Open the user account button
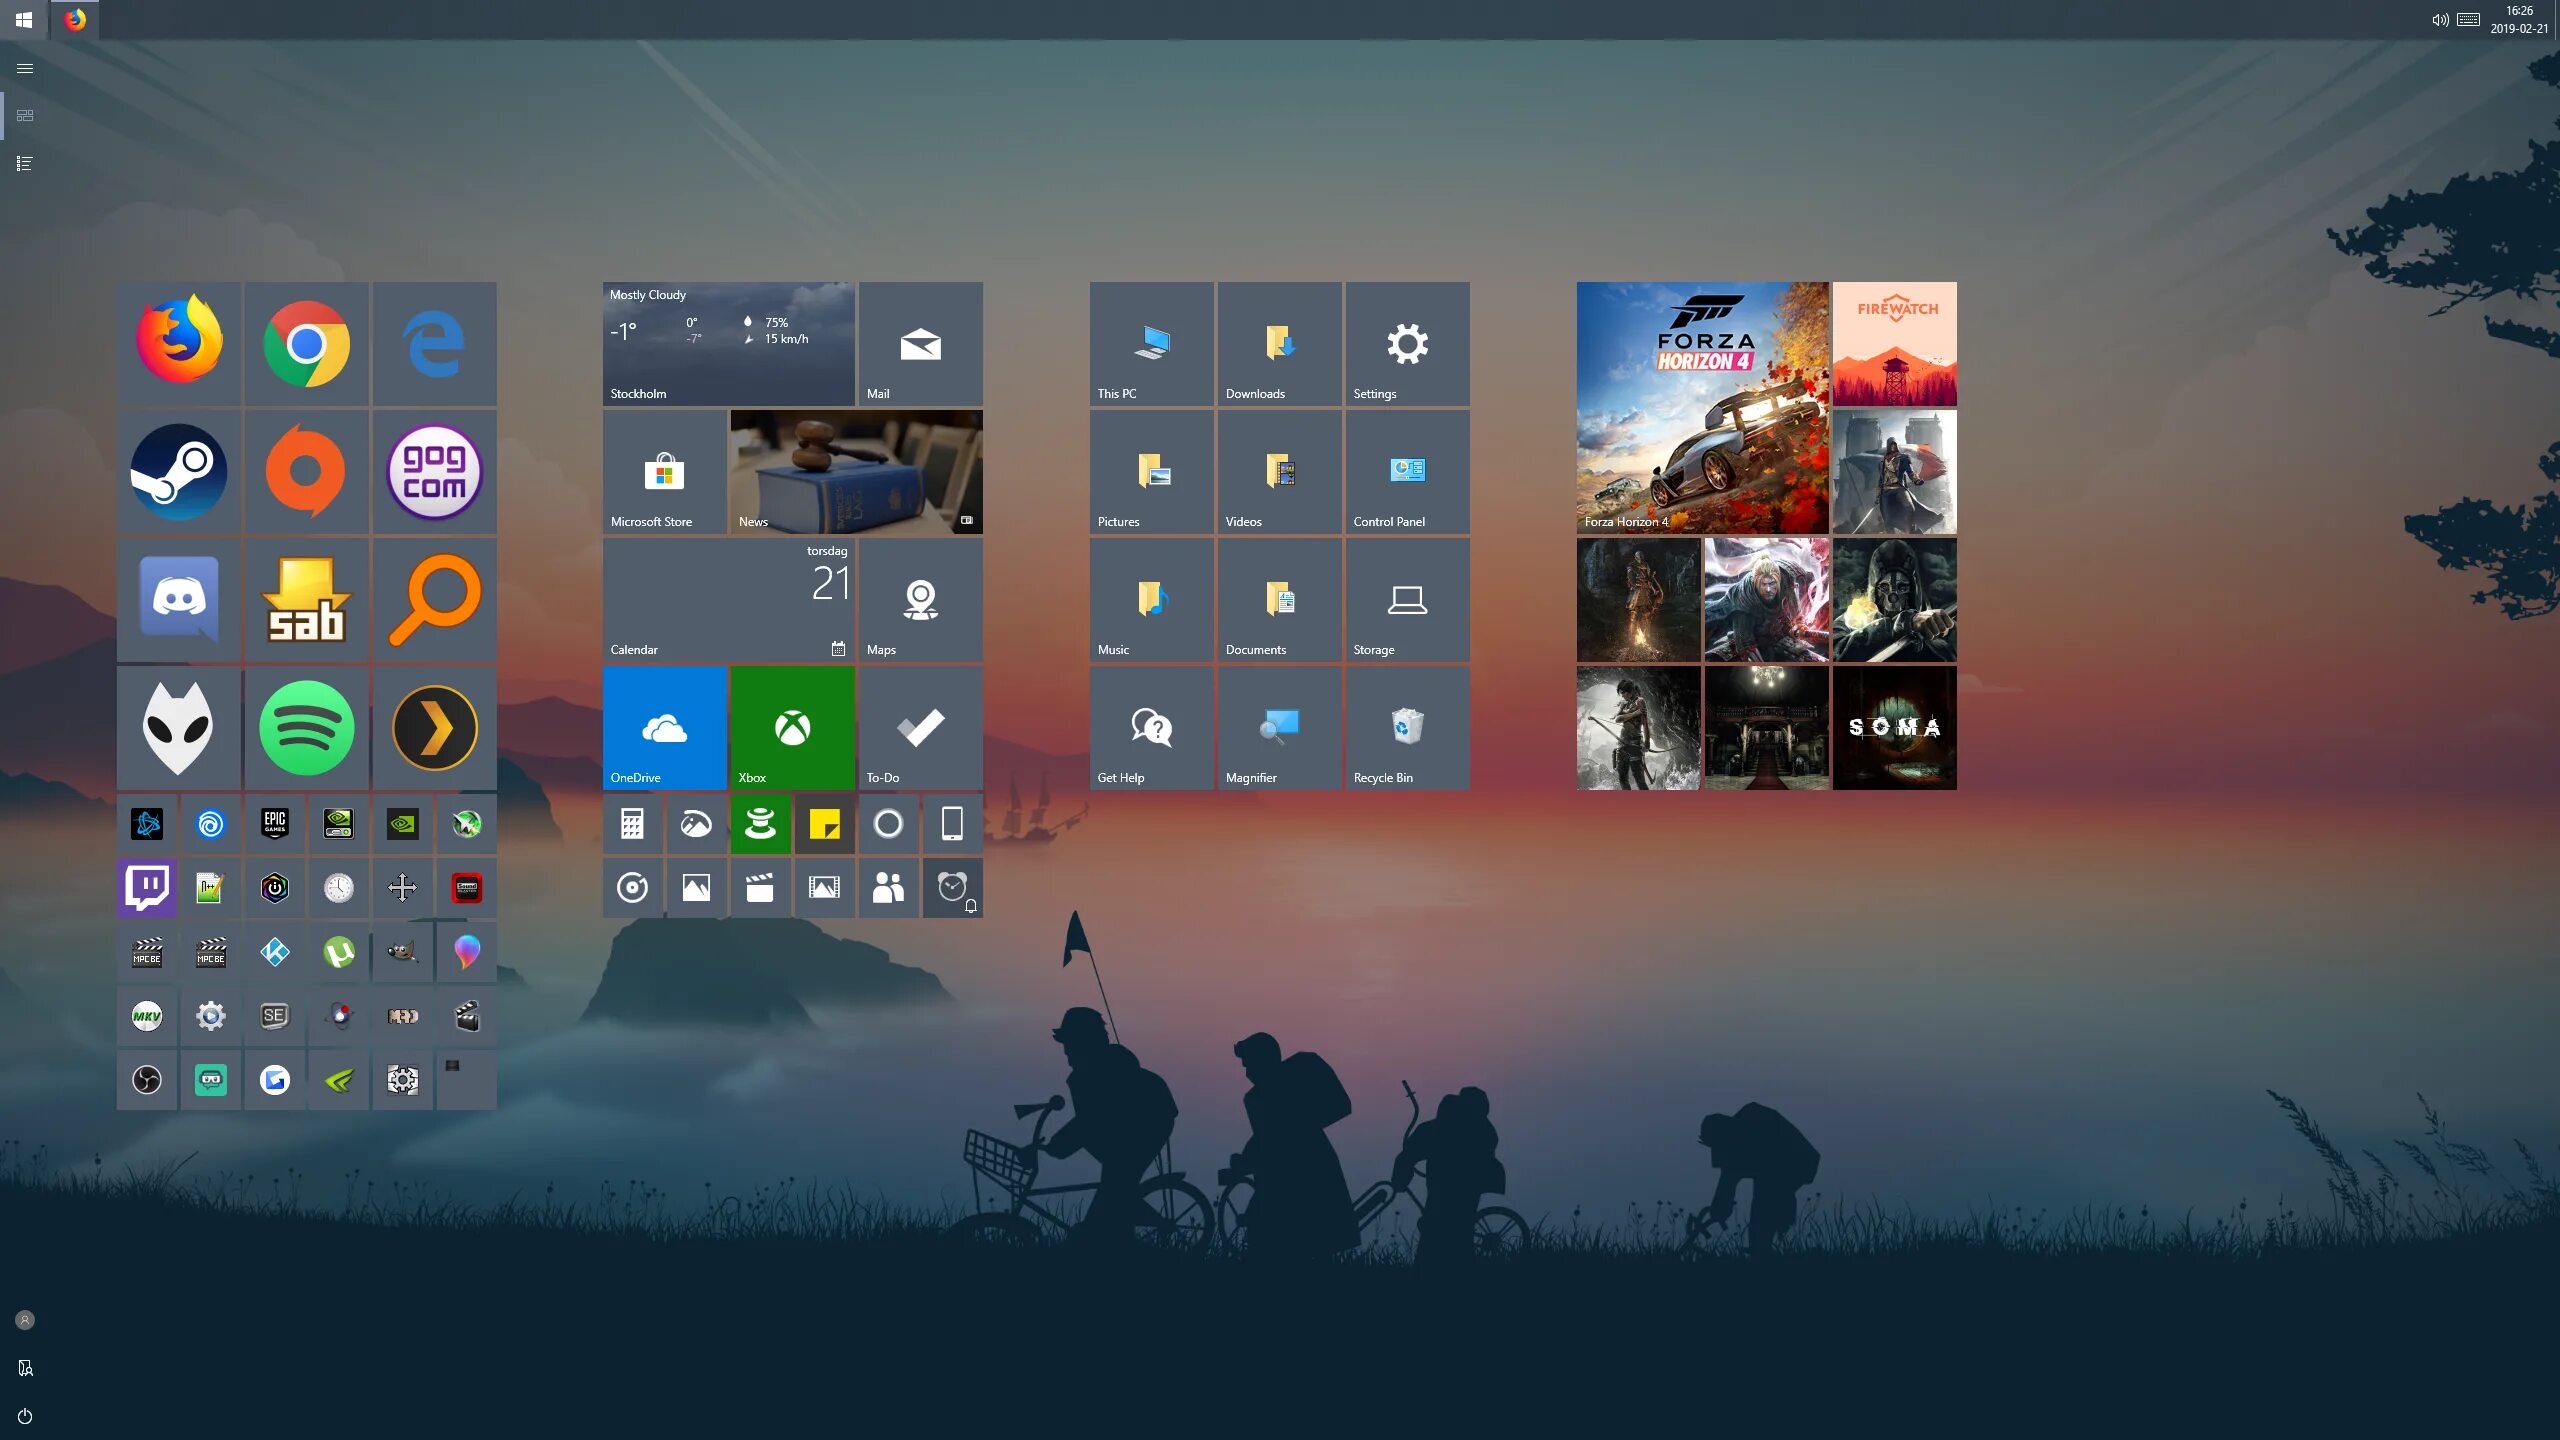Screen dimensions: 2560x1440 25,1320
